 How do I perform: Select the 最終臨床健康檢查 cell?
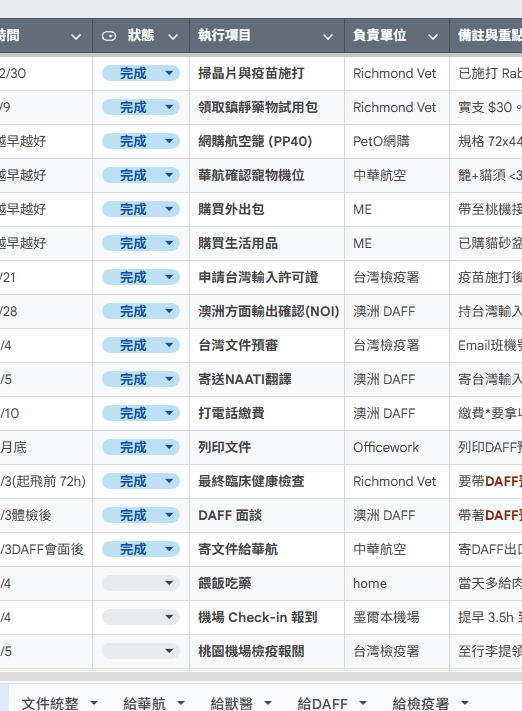267,482
